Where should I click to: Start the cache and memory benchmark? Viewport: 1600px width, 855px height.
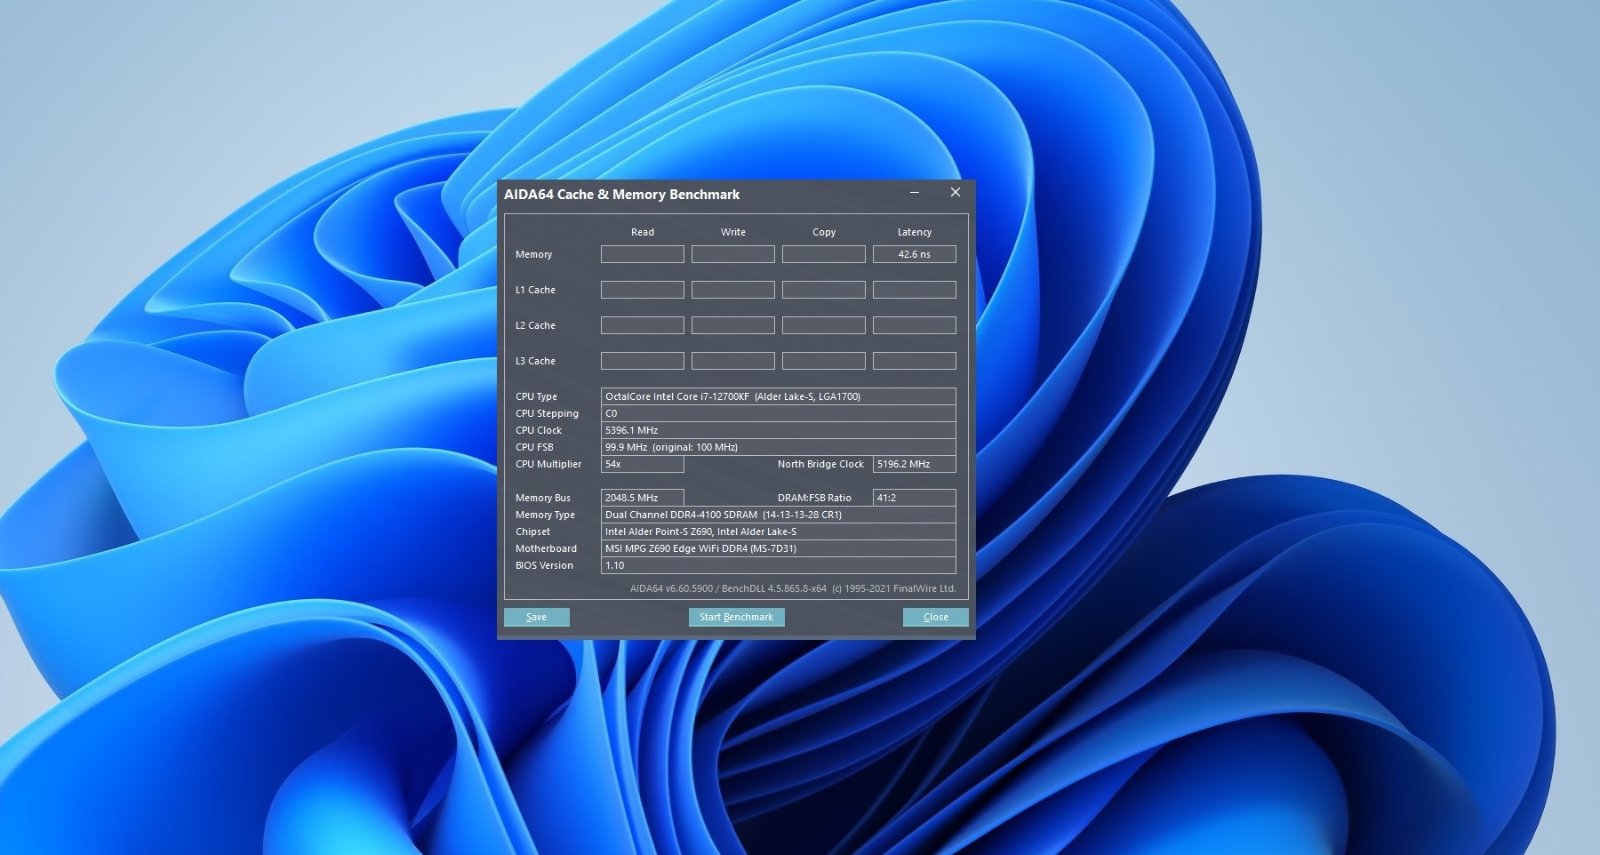coord(736,617)
